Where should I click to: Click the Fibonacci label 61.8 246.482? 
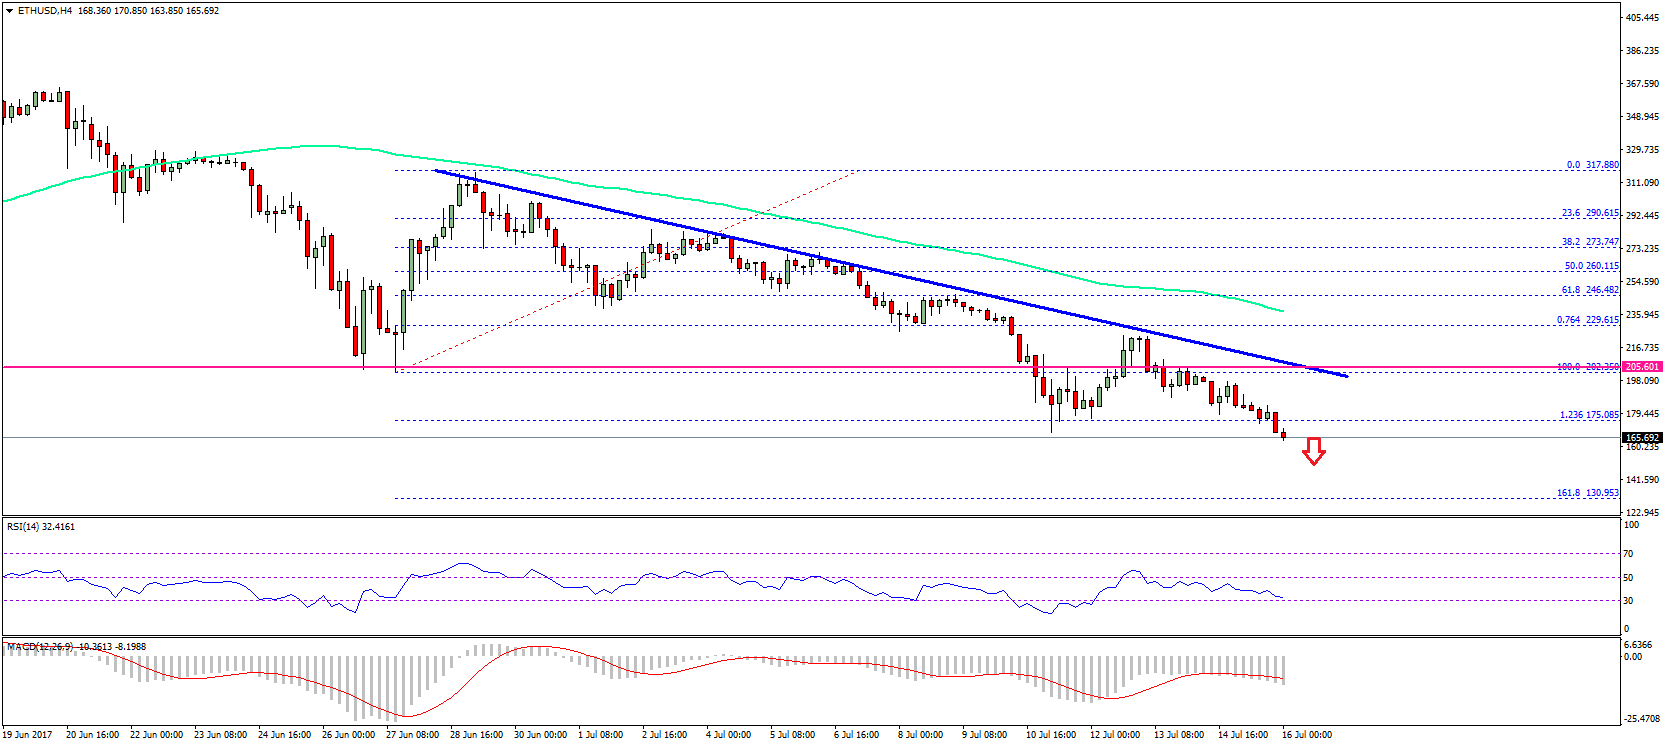[x=1590, y=290]
